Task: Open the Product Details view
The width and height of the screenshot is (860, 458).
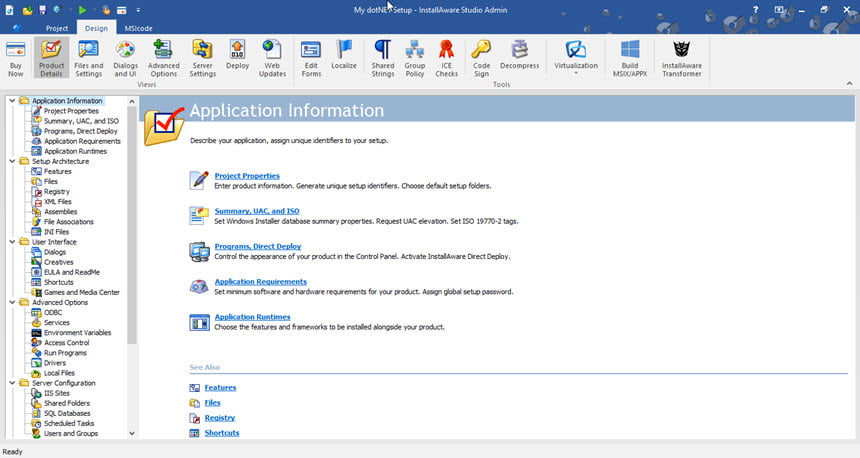Action: [x=51, y=58]
